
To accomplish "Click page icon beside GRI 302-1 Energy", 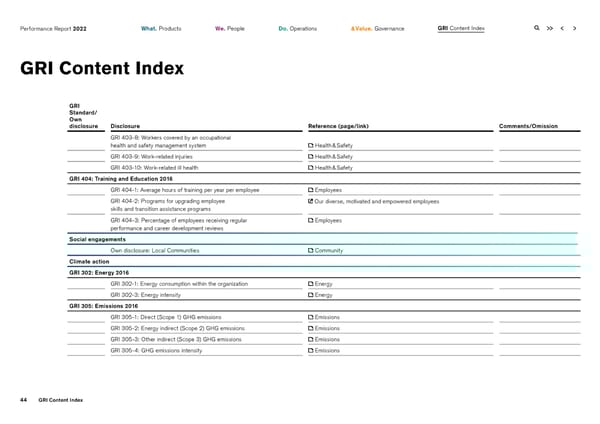I will coord(311,284).
